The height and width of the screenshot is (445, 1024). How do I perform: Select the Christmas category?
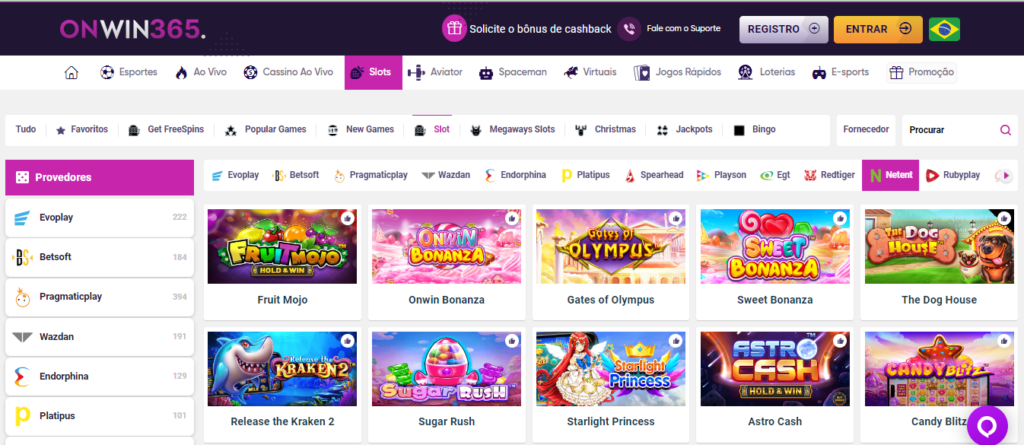point(605,129)
